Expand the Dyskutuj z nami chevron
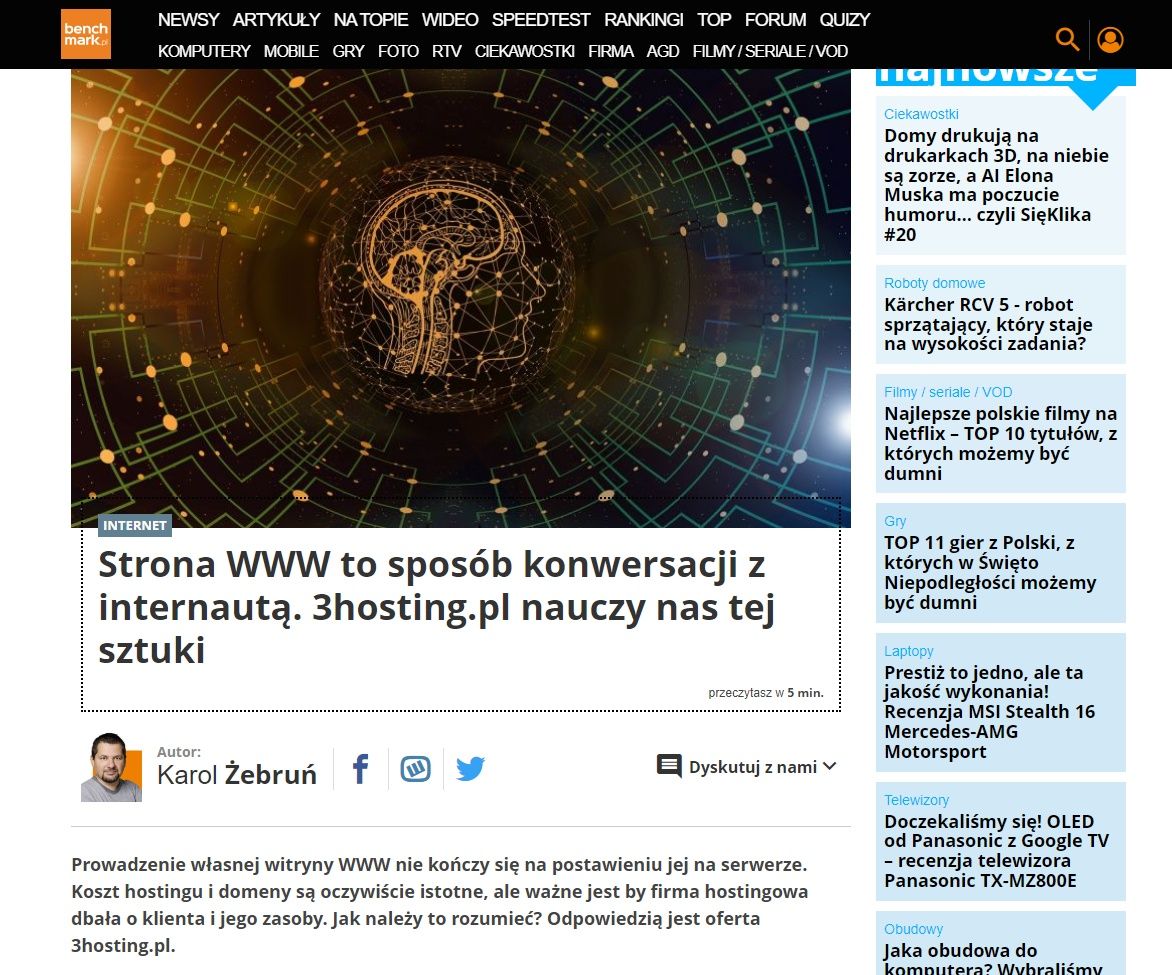The width and height of the screenshot is (1172, 975). click(x=830, y=766)
